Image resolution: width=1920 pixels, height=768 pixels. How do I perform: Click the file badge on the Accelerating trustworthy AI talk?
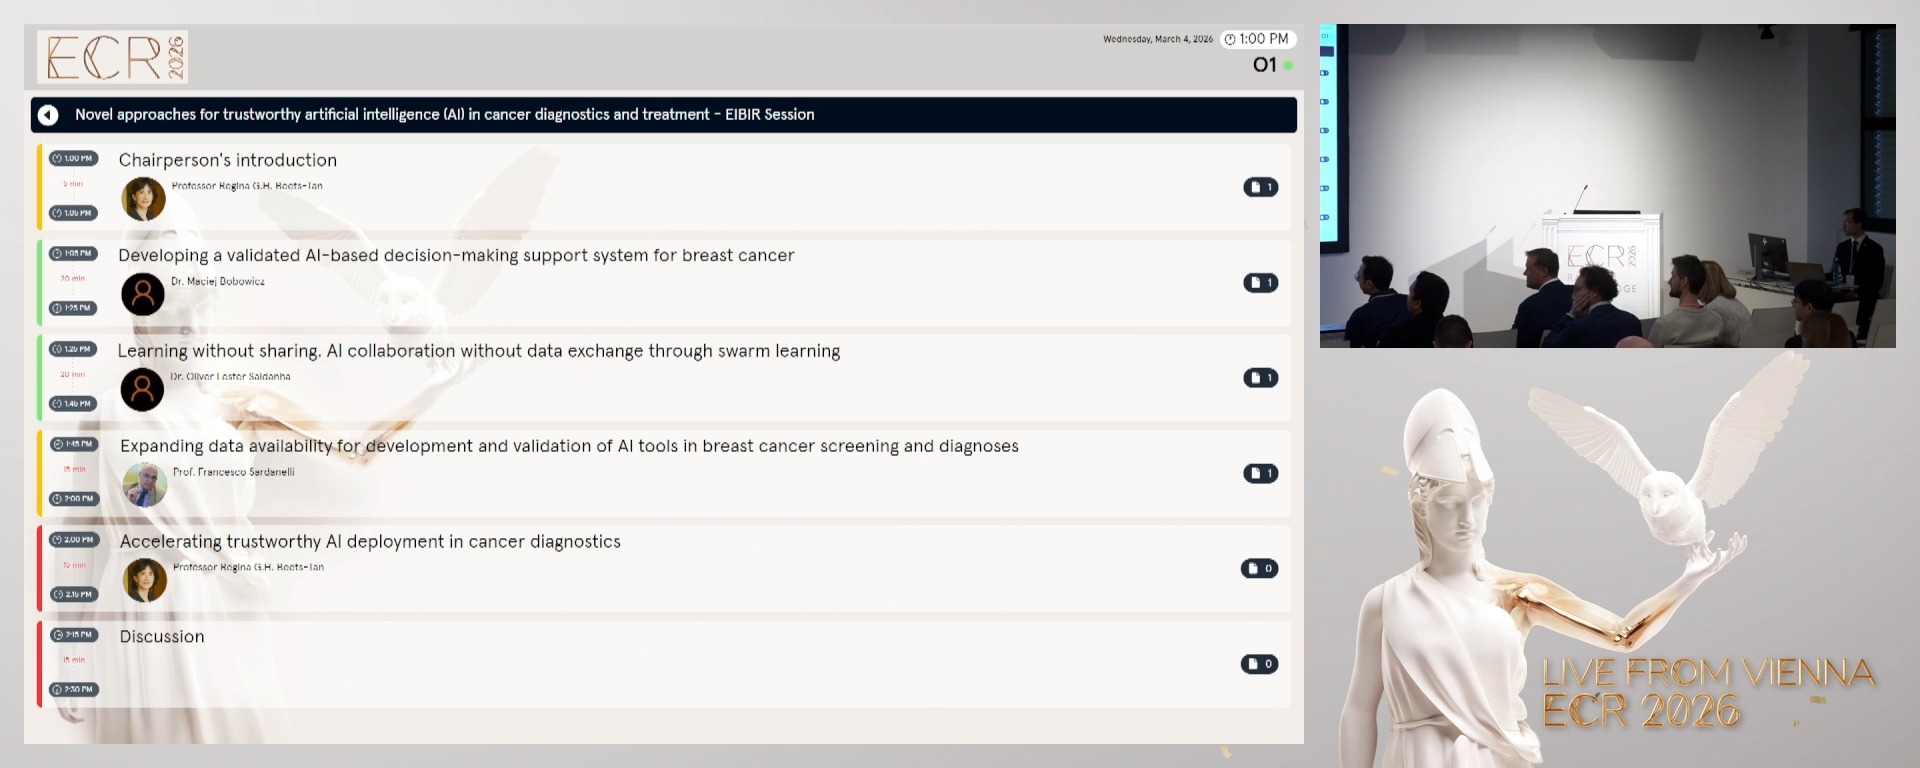click(x=1259, y=569)
